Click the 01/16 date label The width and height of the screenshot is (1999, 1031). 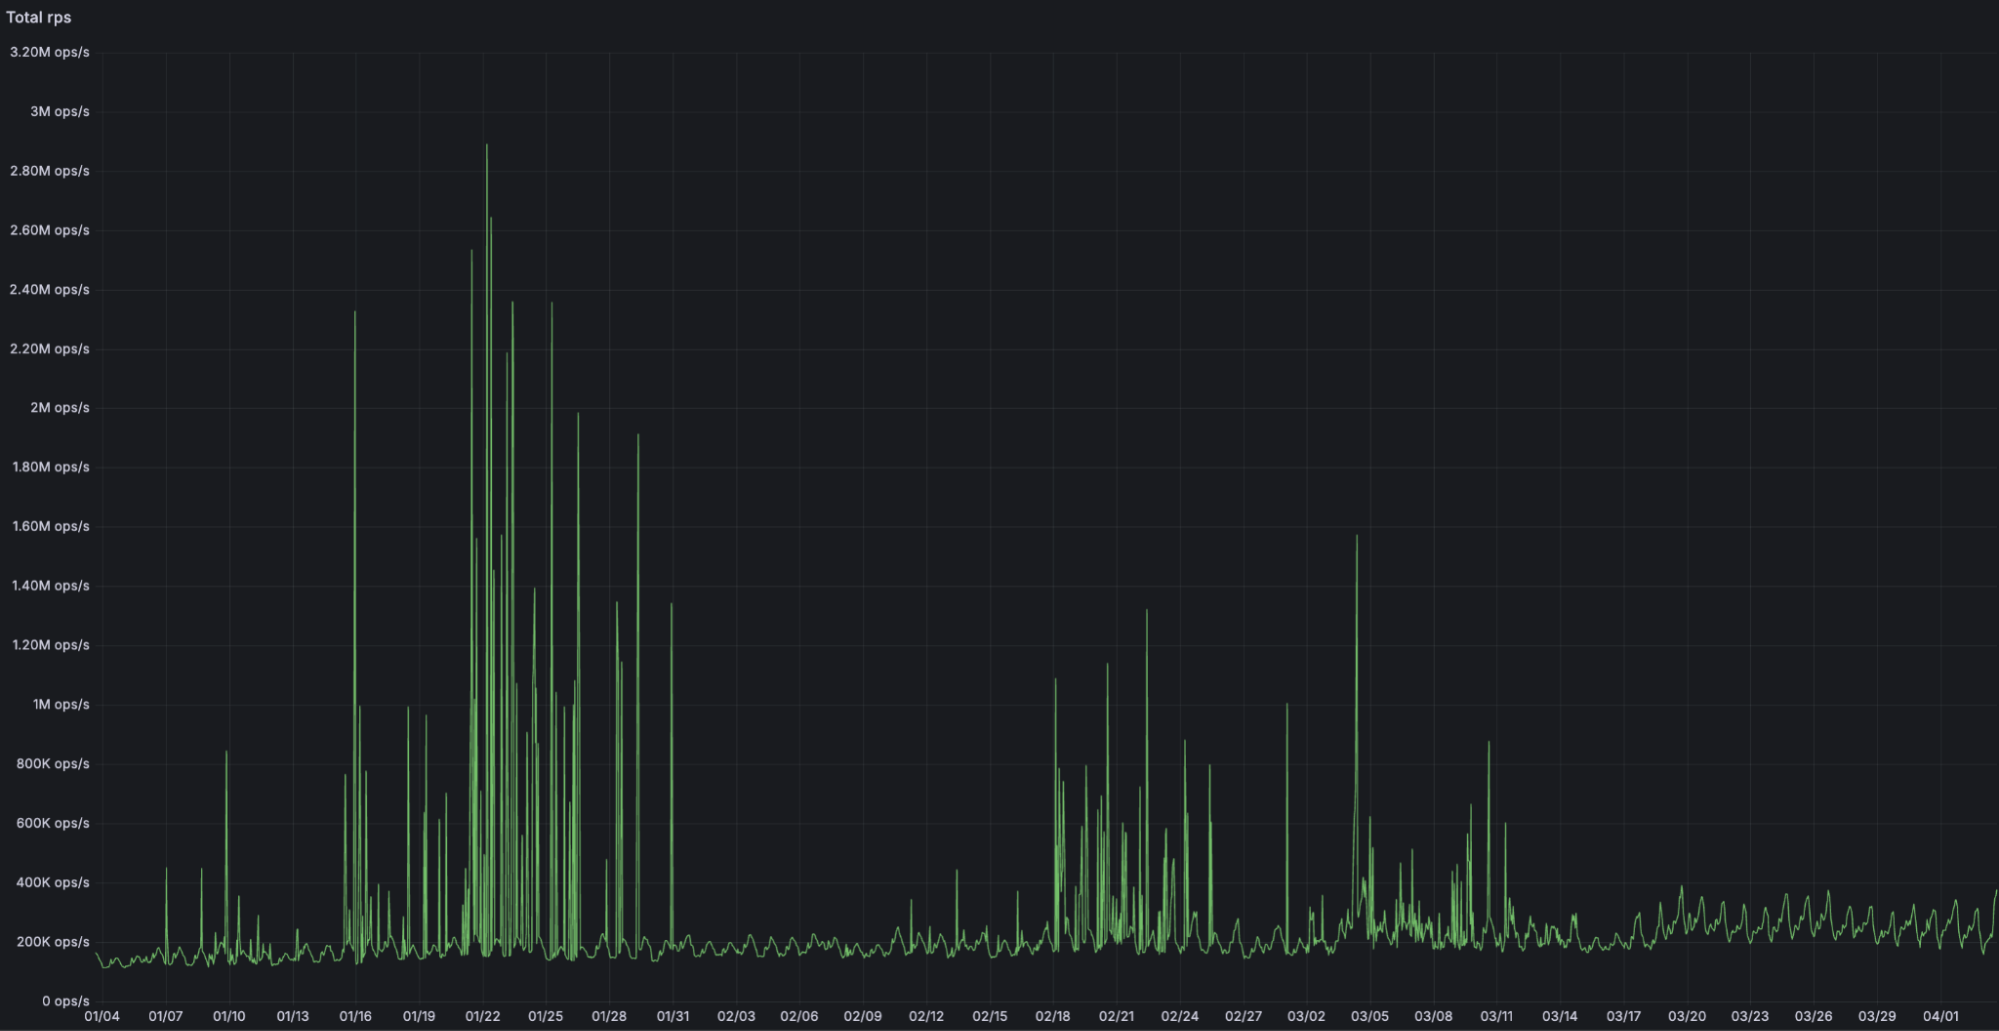tap(356, 1017)
